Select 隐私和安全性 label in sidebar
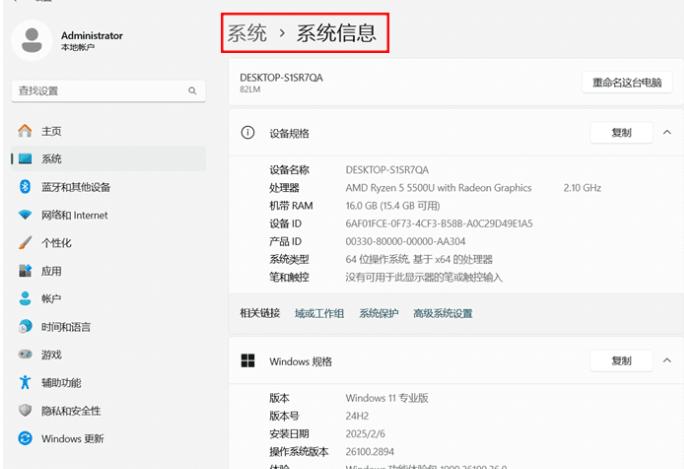Image resolution: width=684 pixels, height=469 pixels. click(x=71, y=411)
